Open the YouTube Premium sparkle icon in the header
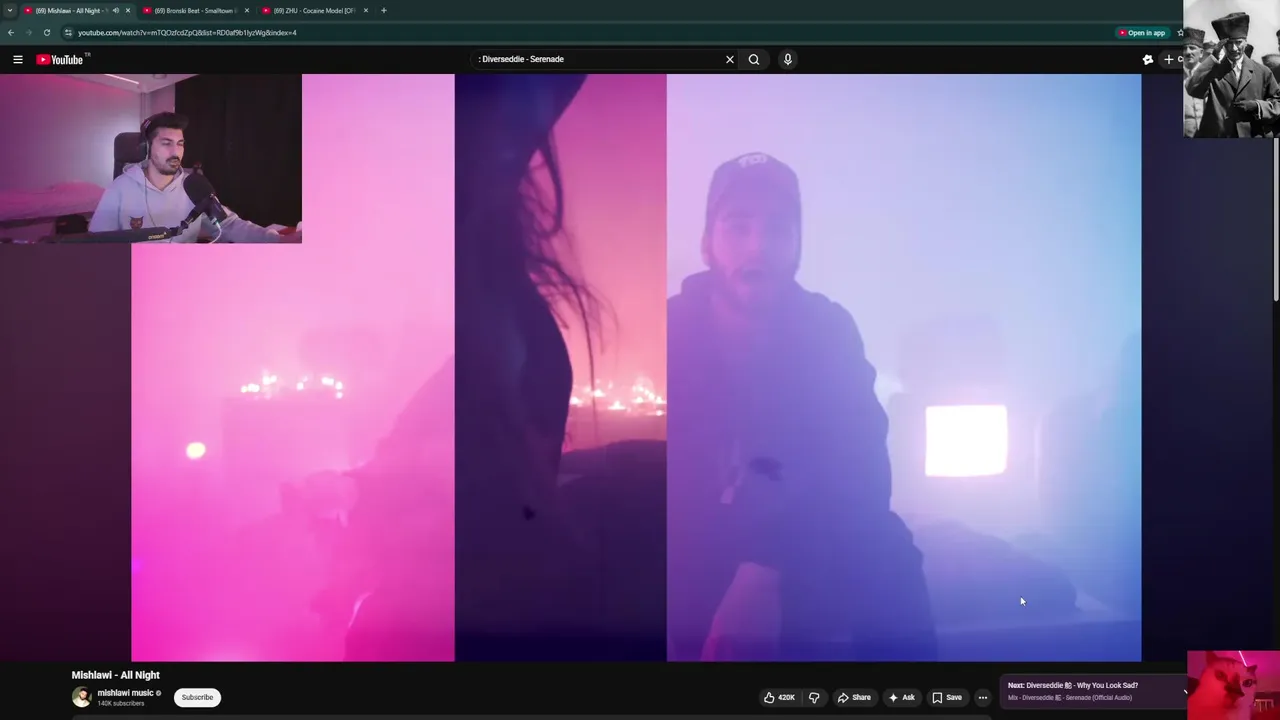Viewport: 1280px width, 720px height. click(x=1148, y=60)
